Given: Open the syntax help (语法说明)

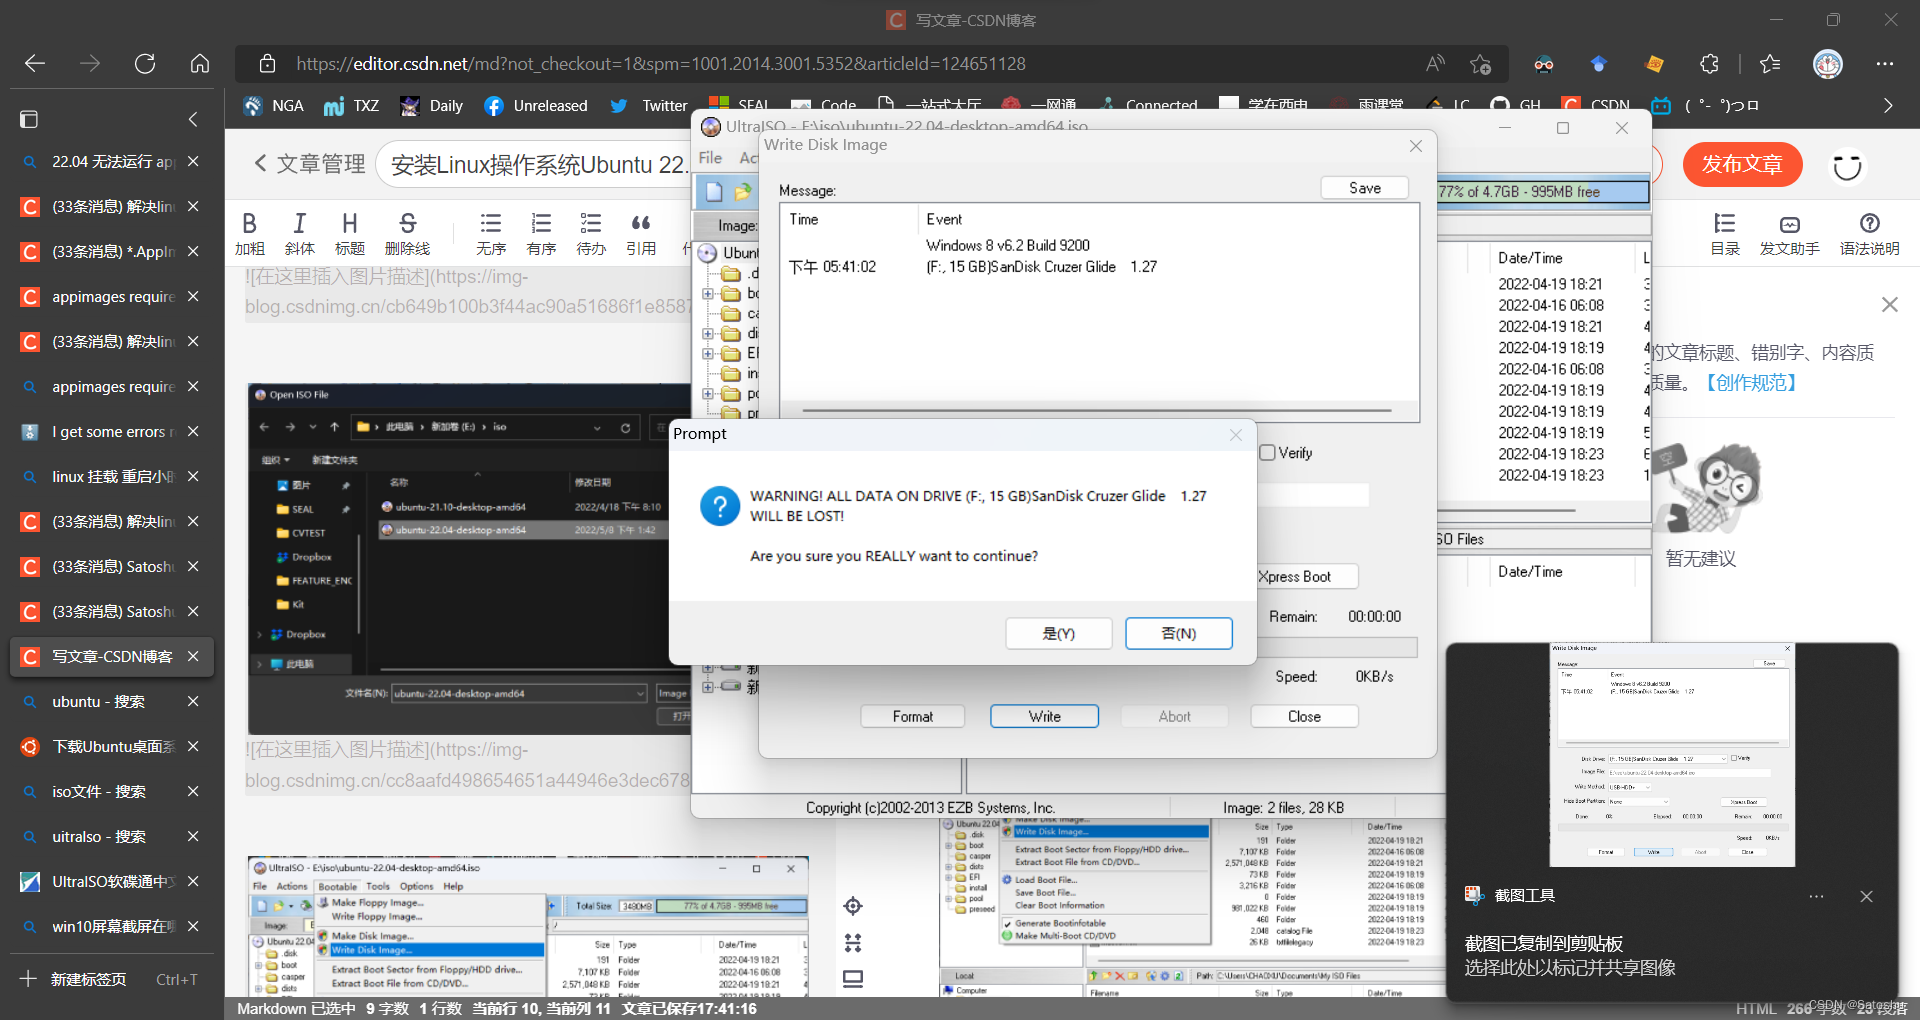Looking at the screenshot, I should coord(1869,233).
